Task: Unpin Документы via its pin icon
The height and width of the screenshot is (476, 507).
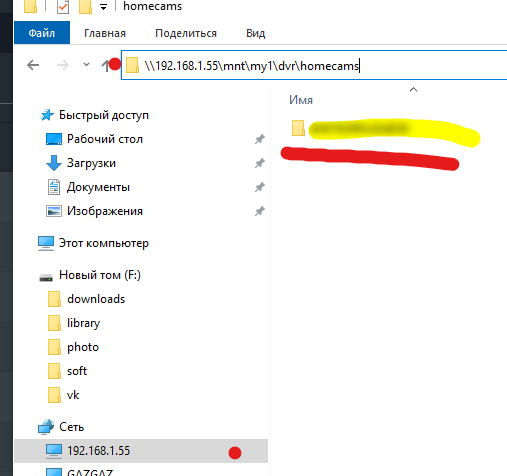Action: 260,187
